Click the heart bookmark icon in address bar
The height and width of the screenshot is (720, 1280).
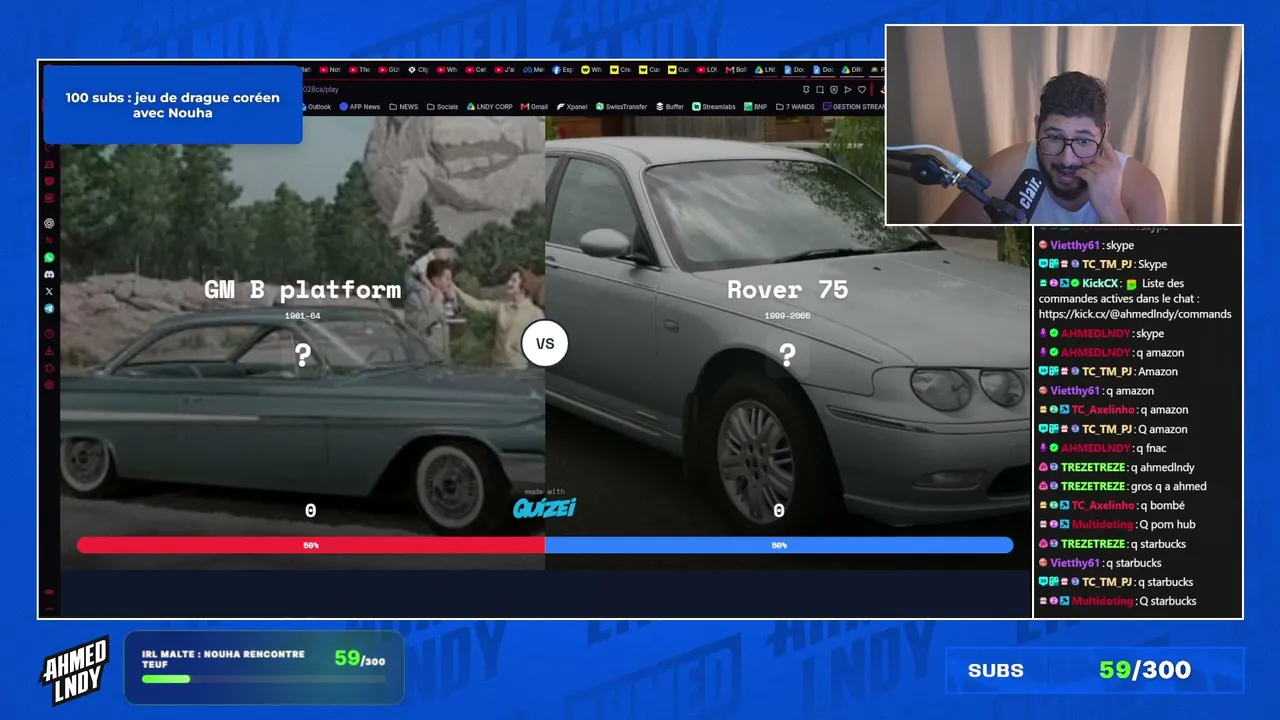[x=862, y=89]
